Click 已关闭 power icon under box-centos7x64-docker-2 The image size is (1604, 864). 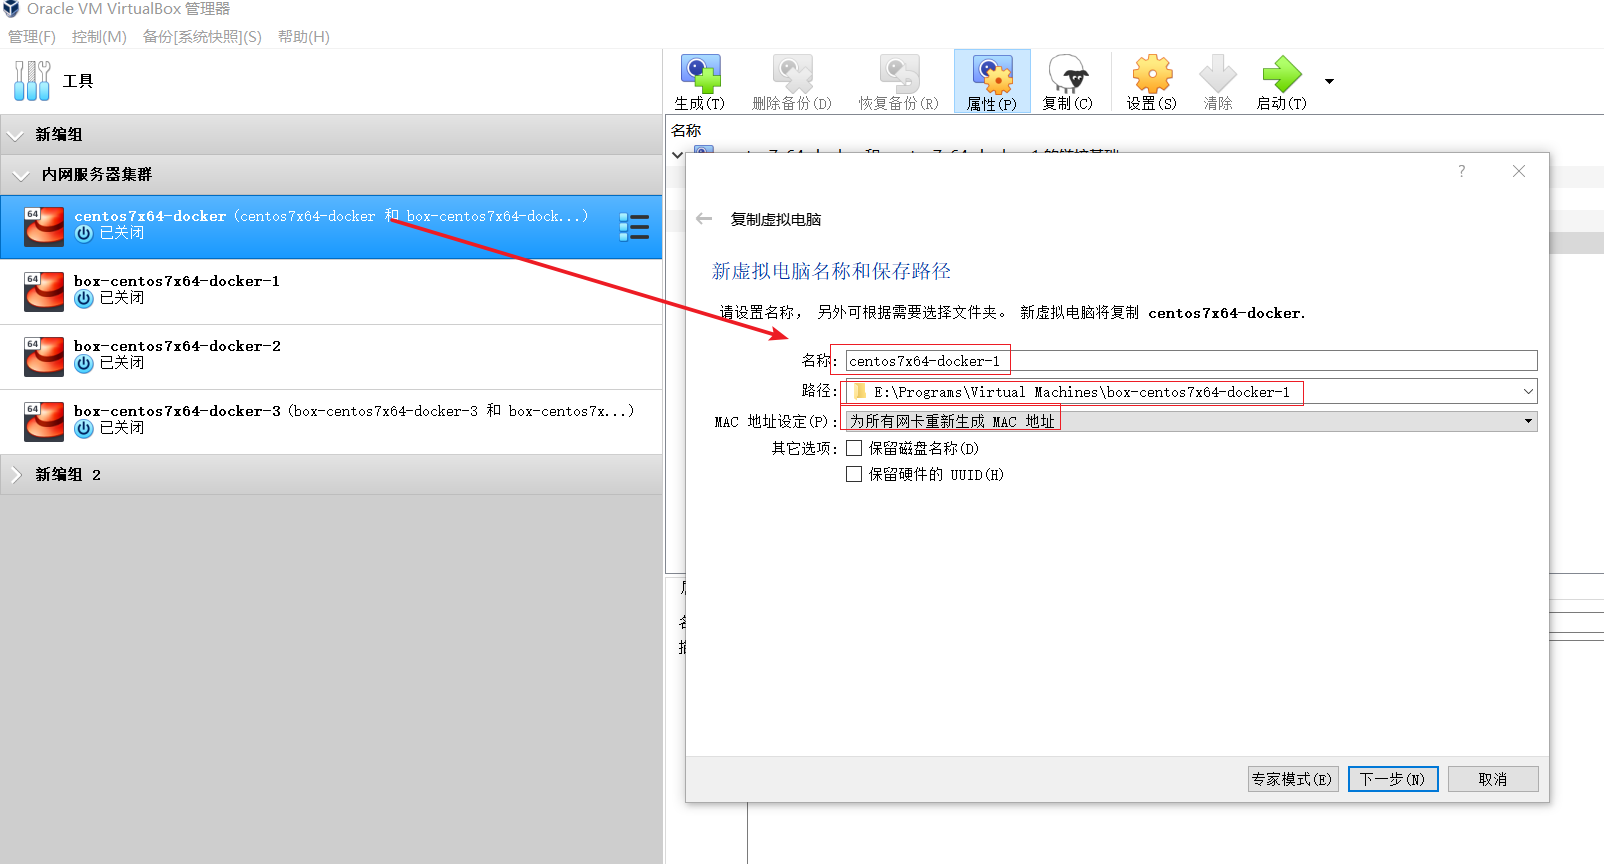(84, 363)
